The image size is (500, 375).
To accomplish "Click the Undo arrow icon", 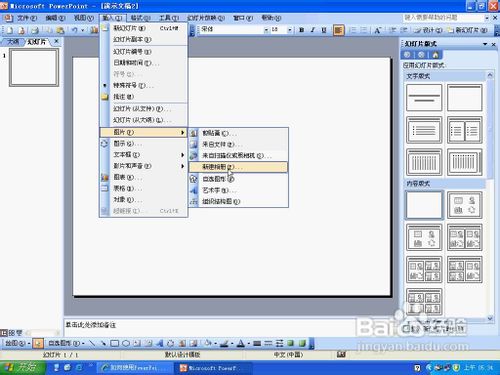I will (x=75, y=30).
